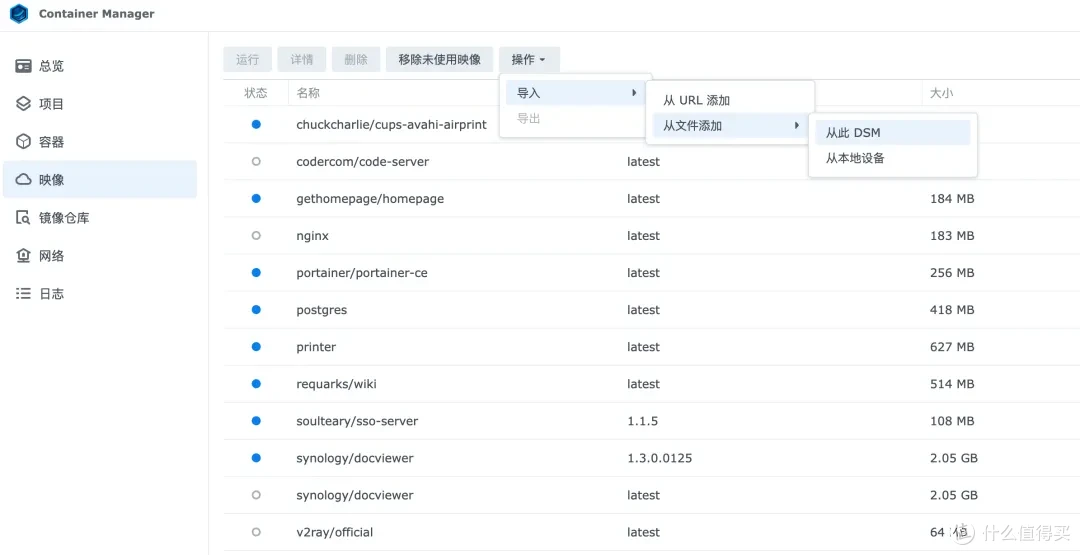Click the 运行 run button
Viewport: 1080px width, 555px height.
247,59
